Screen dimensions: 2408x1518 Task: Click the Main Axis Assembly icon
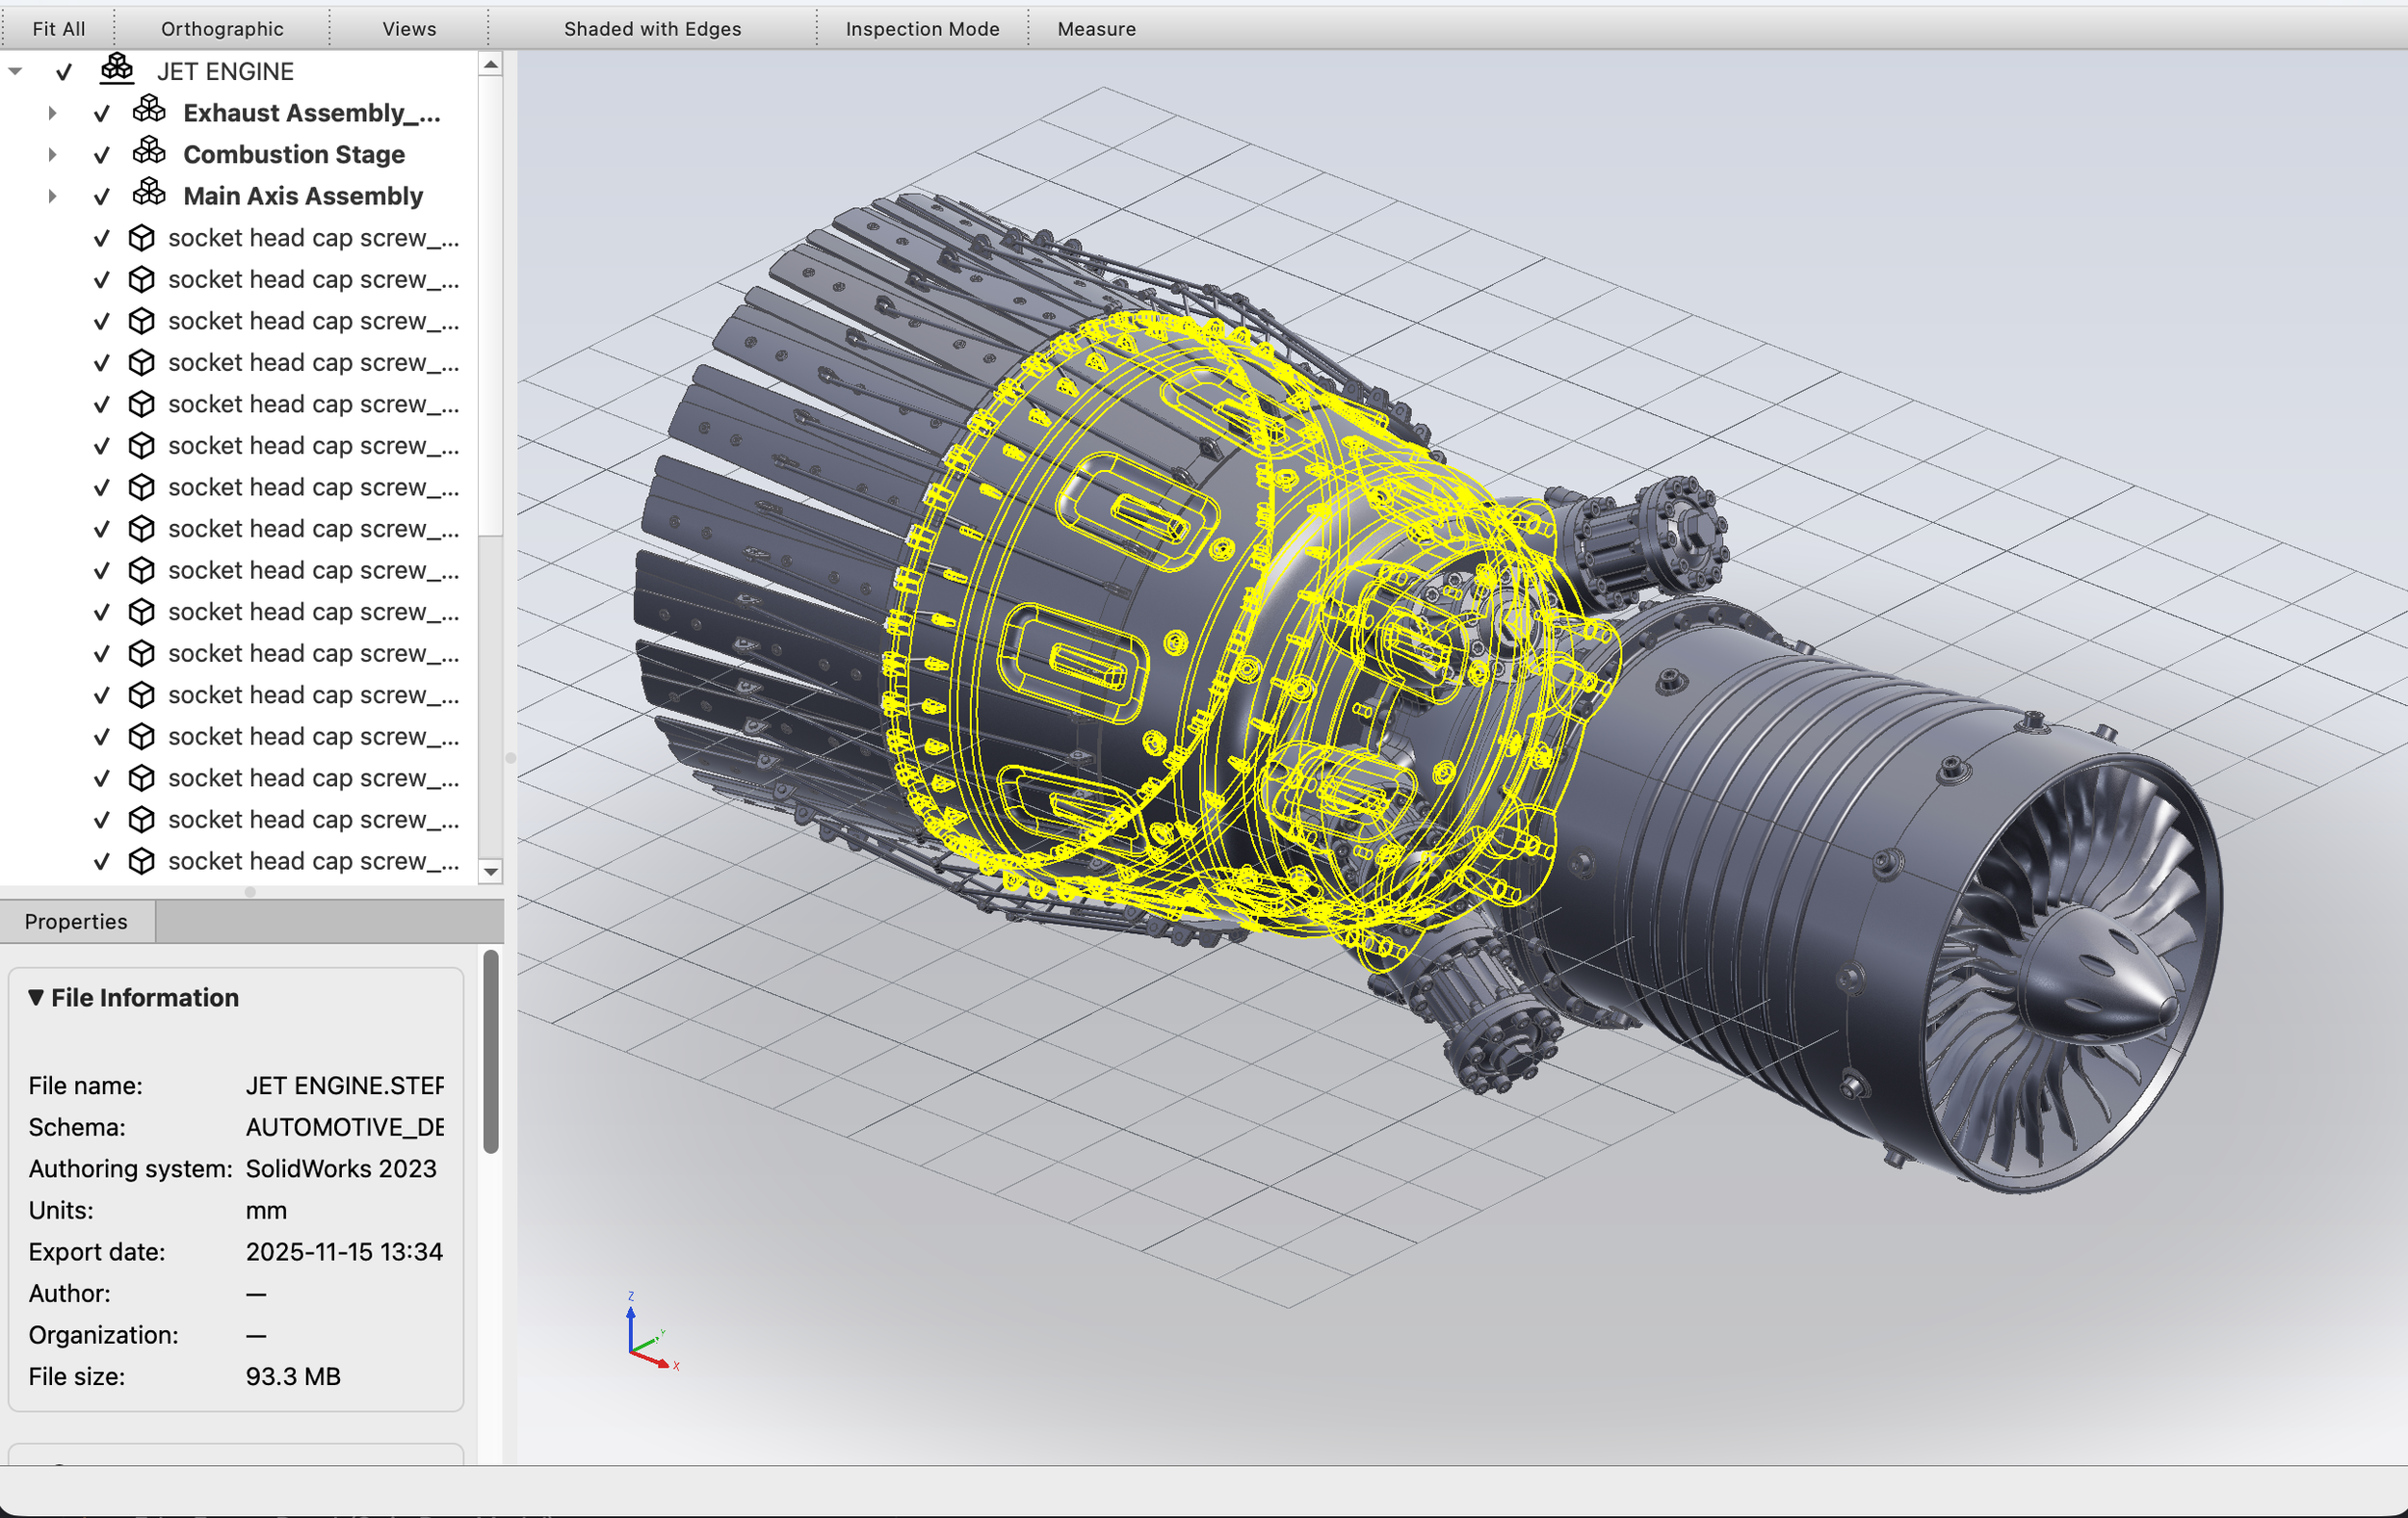150,193
